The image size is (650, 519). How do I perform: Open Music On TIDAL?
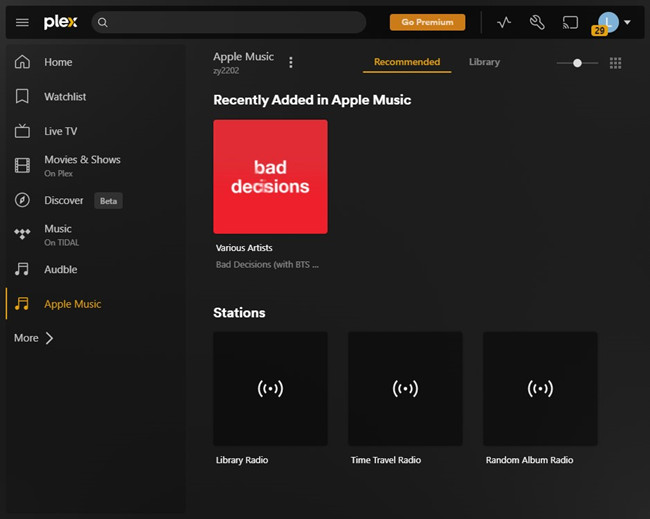pos(61,235)
